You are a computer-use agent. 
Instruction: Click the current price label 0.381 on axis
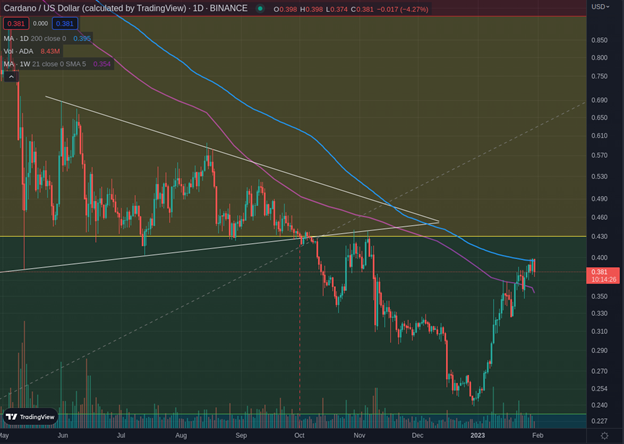pos(603,275)
